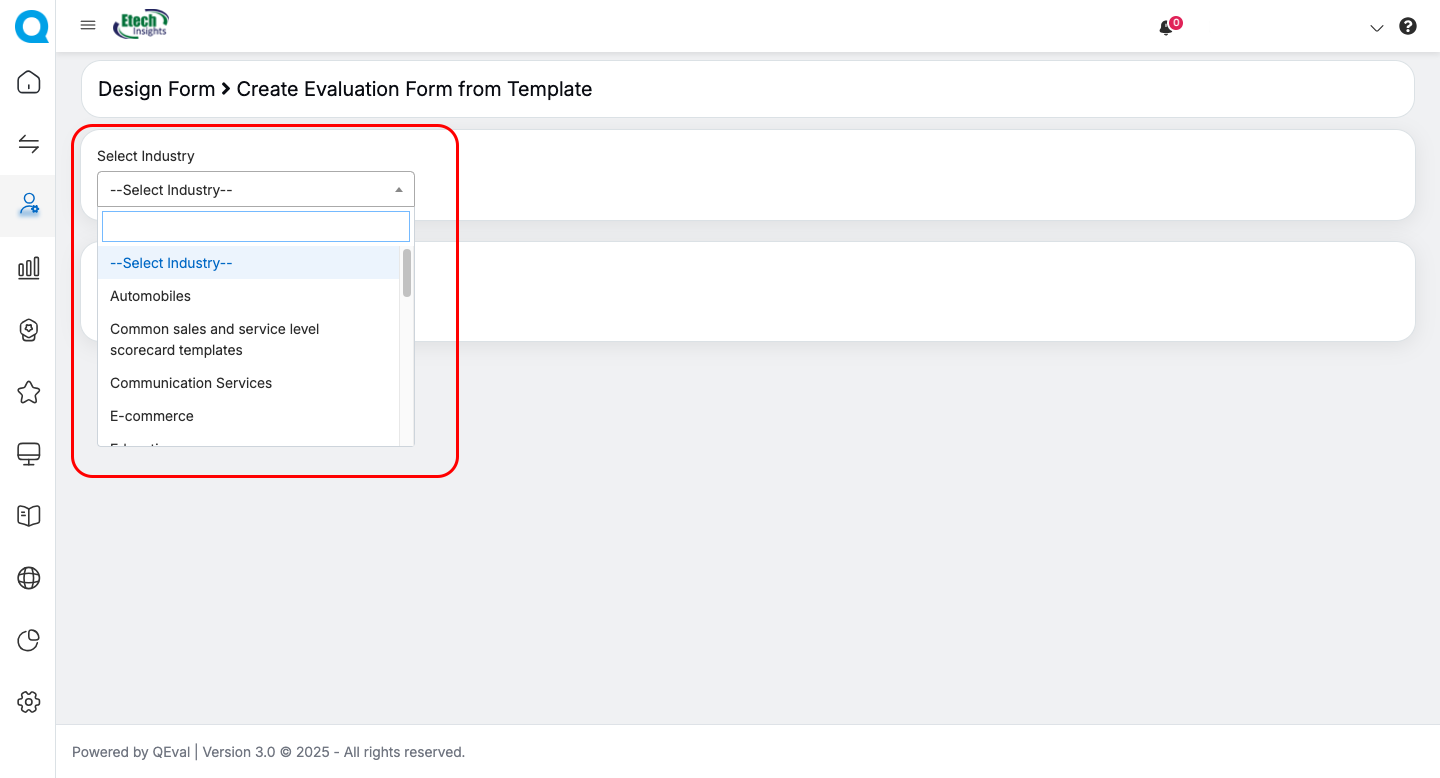Pick the E-commerce industry option
The image size is (1440, 778).
coord(152,416)
